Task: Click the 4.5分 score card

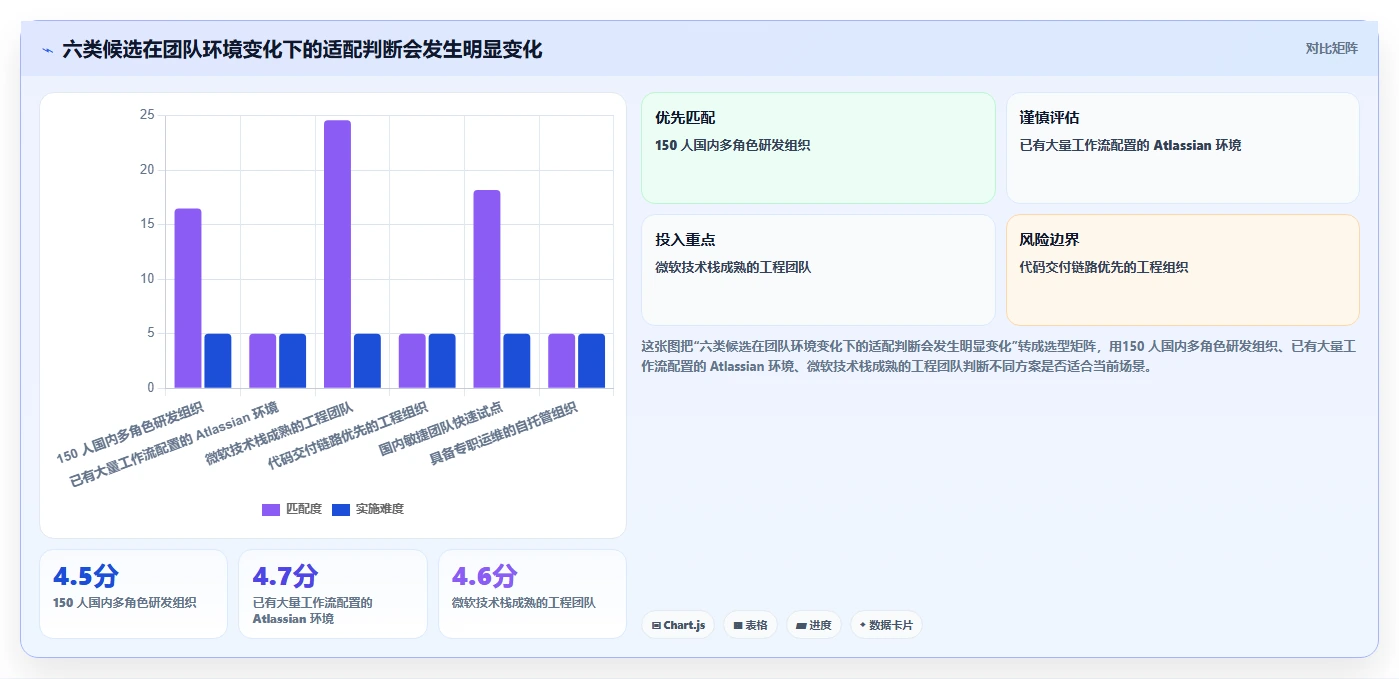Action: point(133,594)
